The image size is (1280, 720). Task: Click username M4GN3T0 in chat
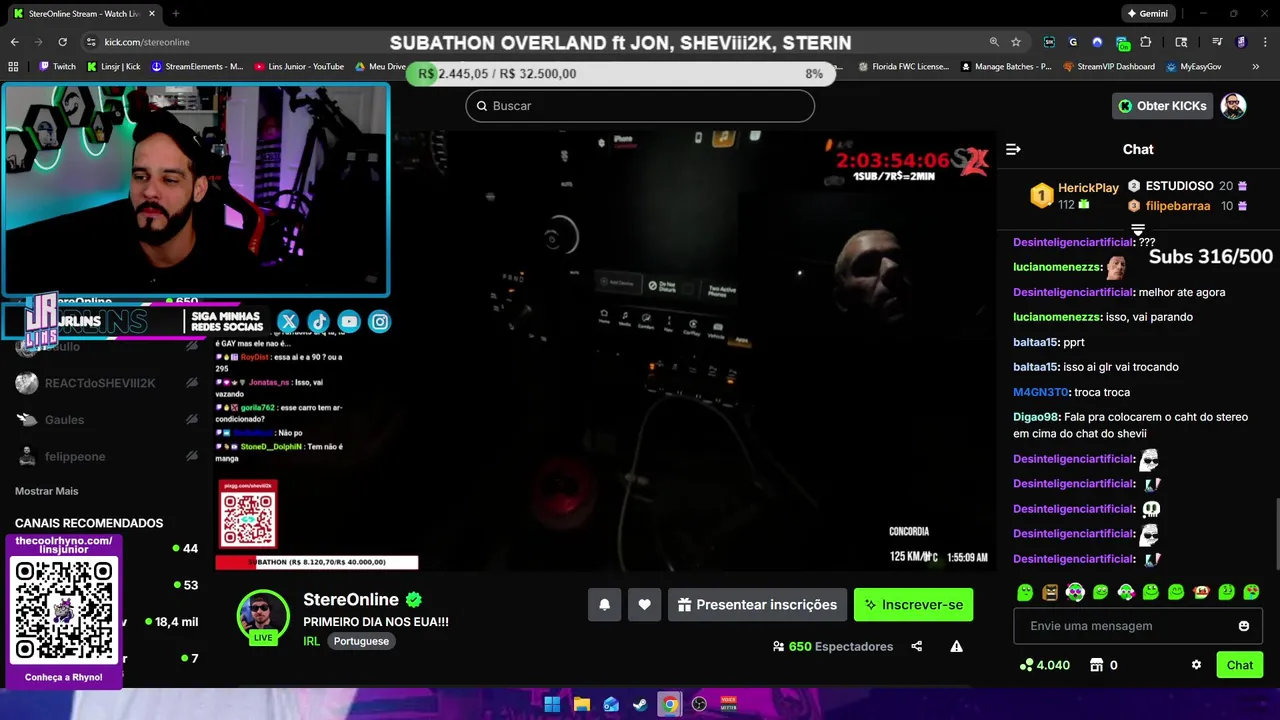1041,392
